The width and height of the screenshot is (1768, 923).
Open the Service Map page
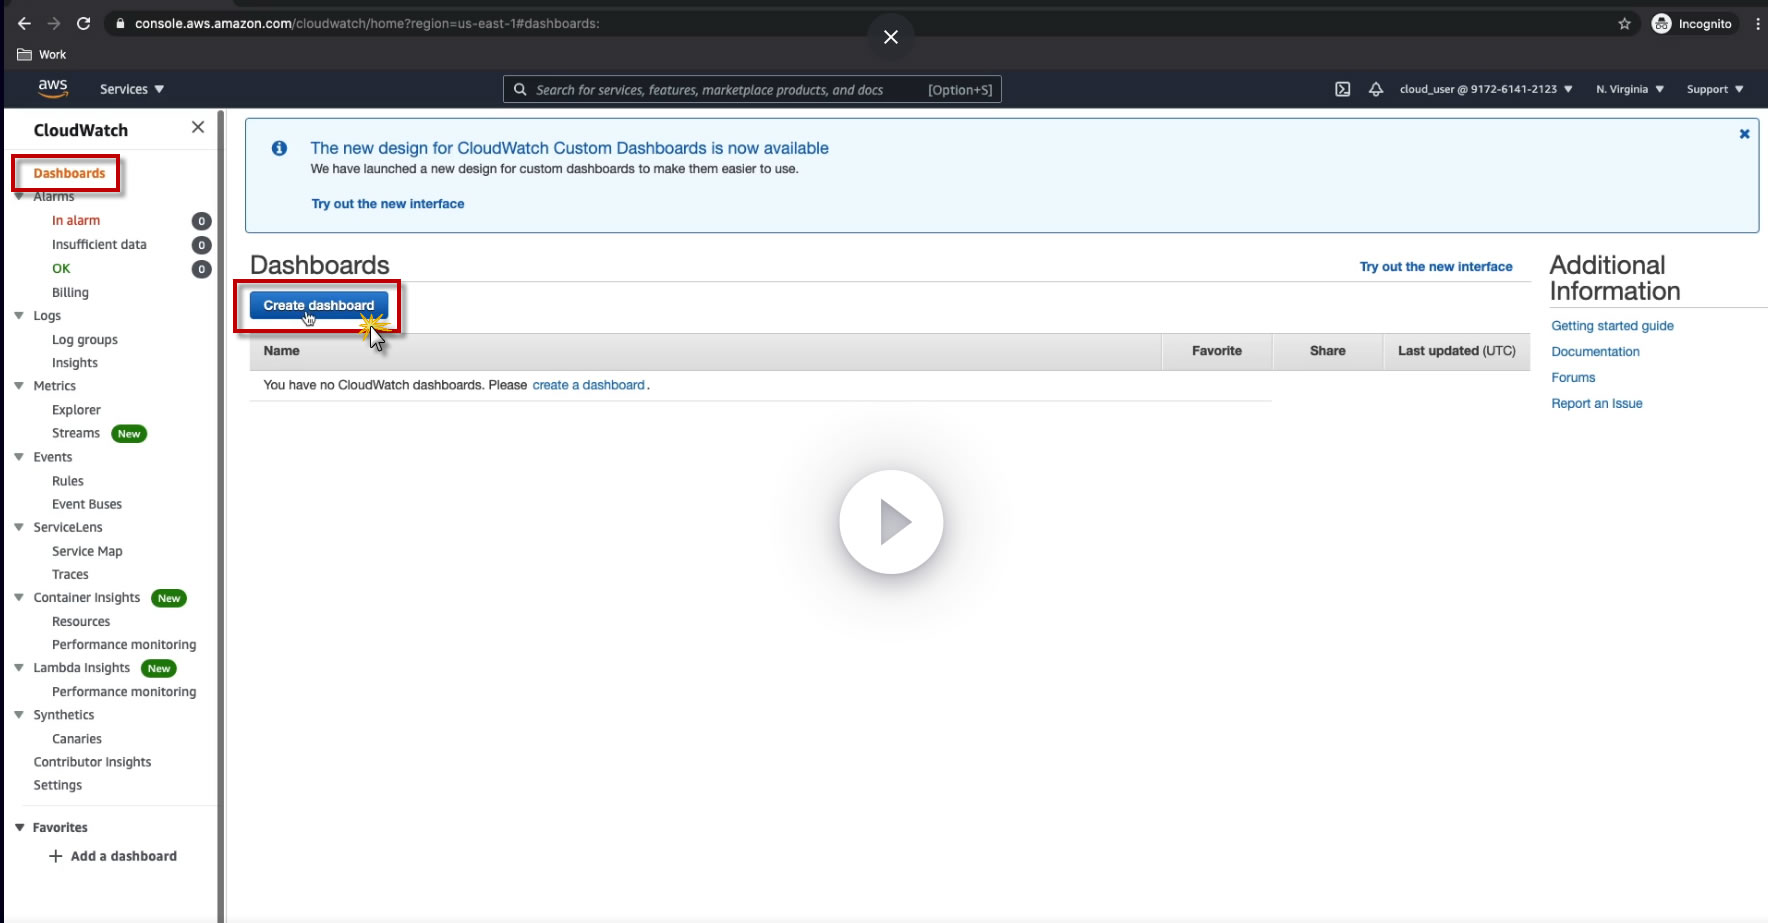[87, 551]
